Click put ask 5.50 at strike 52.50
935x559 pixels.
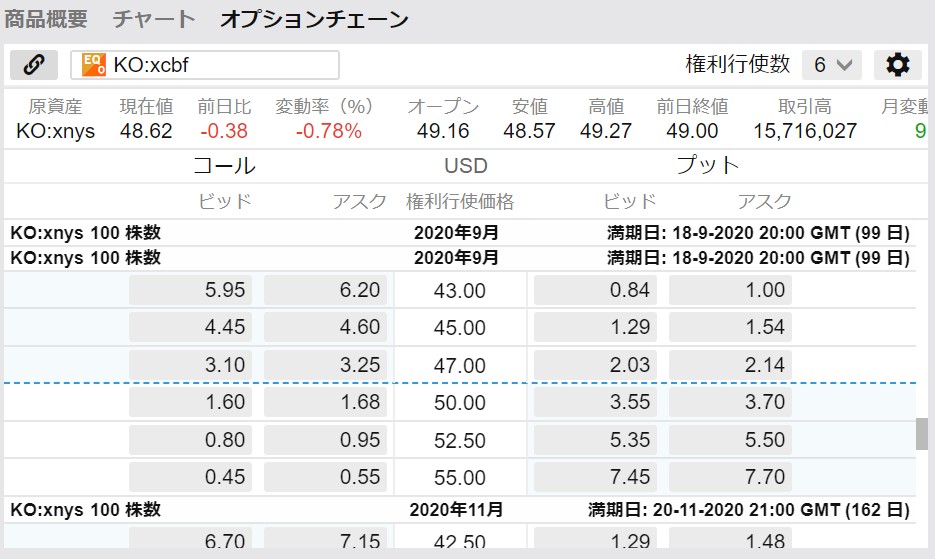[x=730, y=440]
